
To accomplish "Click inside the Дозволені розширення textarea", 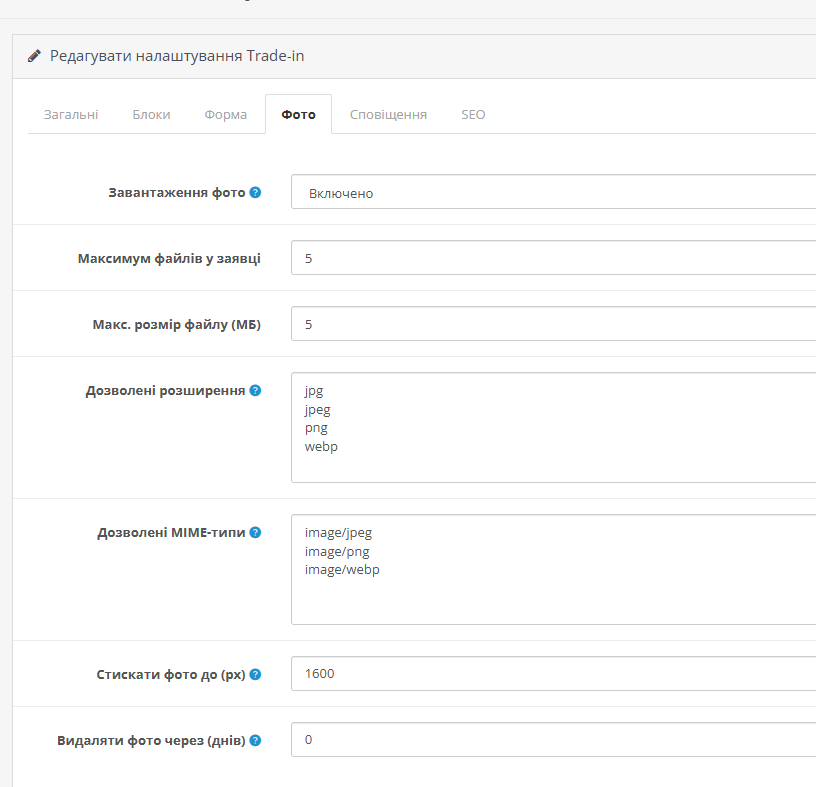I will coord(553,427).
